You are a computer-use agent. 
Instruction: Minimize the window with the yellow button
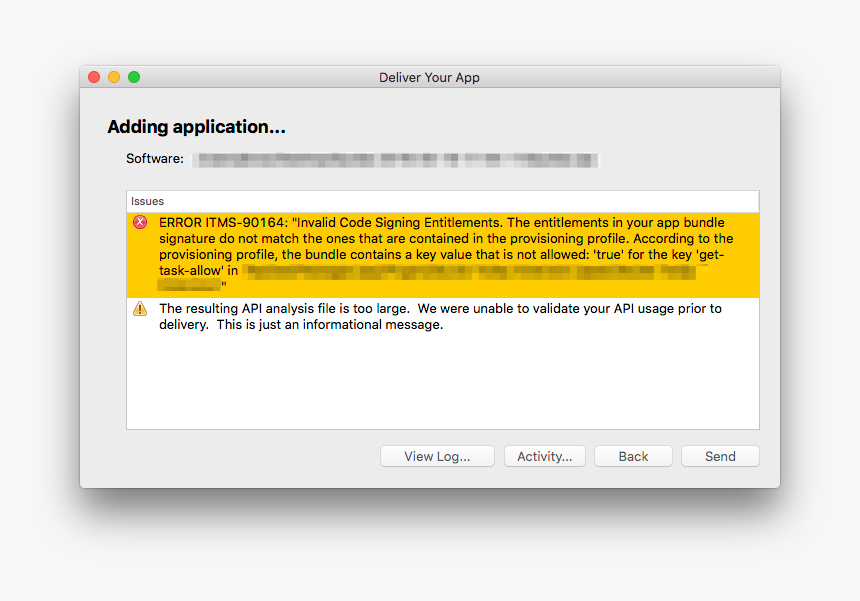[114, 77]
